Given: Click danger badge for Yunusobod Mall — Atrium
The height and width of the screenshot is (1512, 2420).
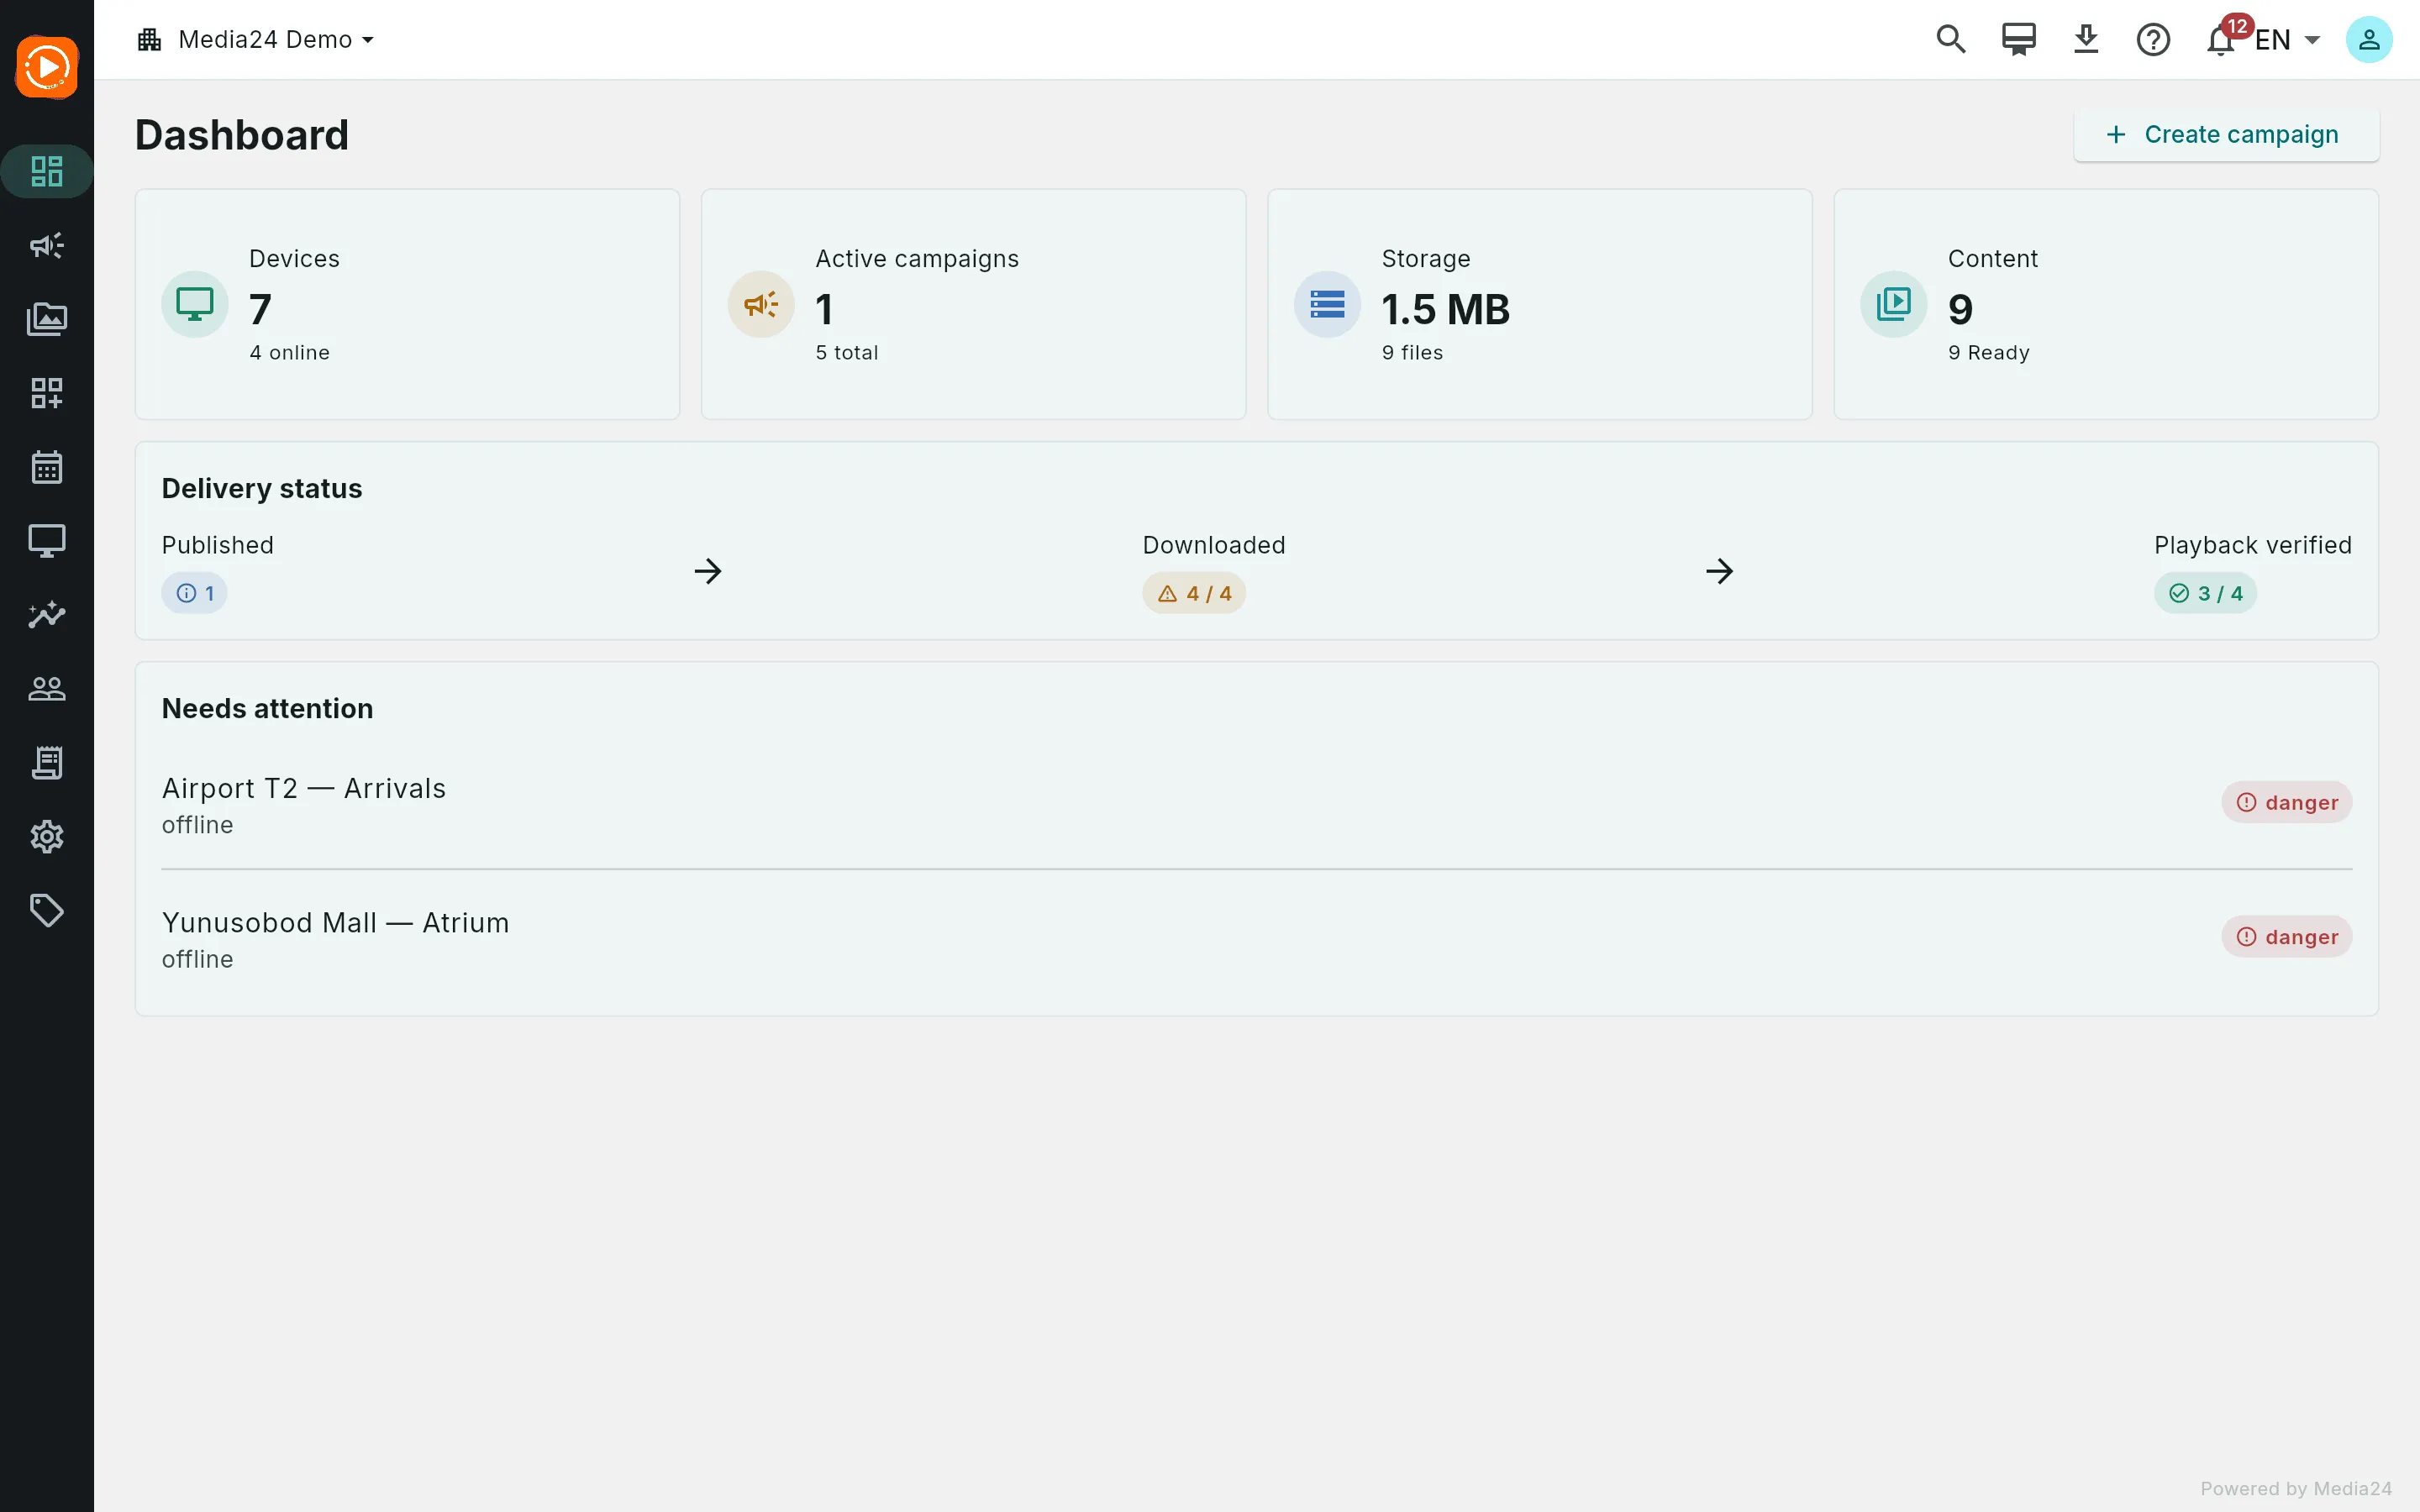Looking at the screenshot, I should (2287, 936).
